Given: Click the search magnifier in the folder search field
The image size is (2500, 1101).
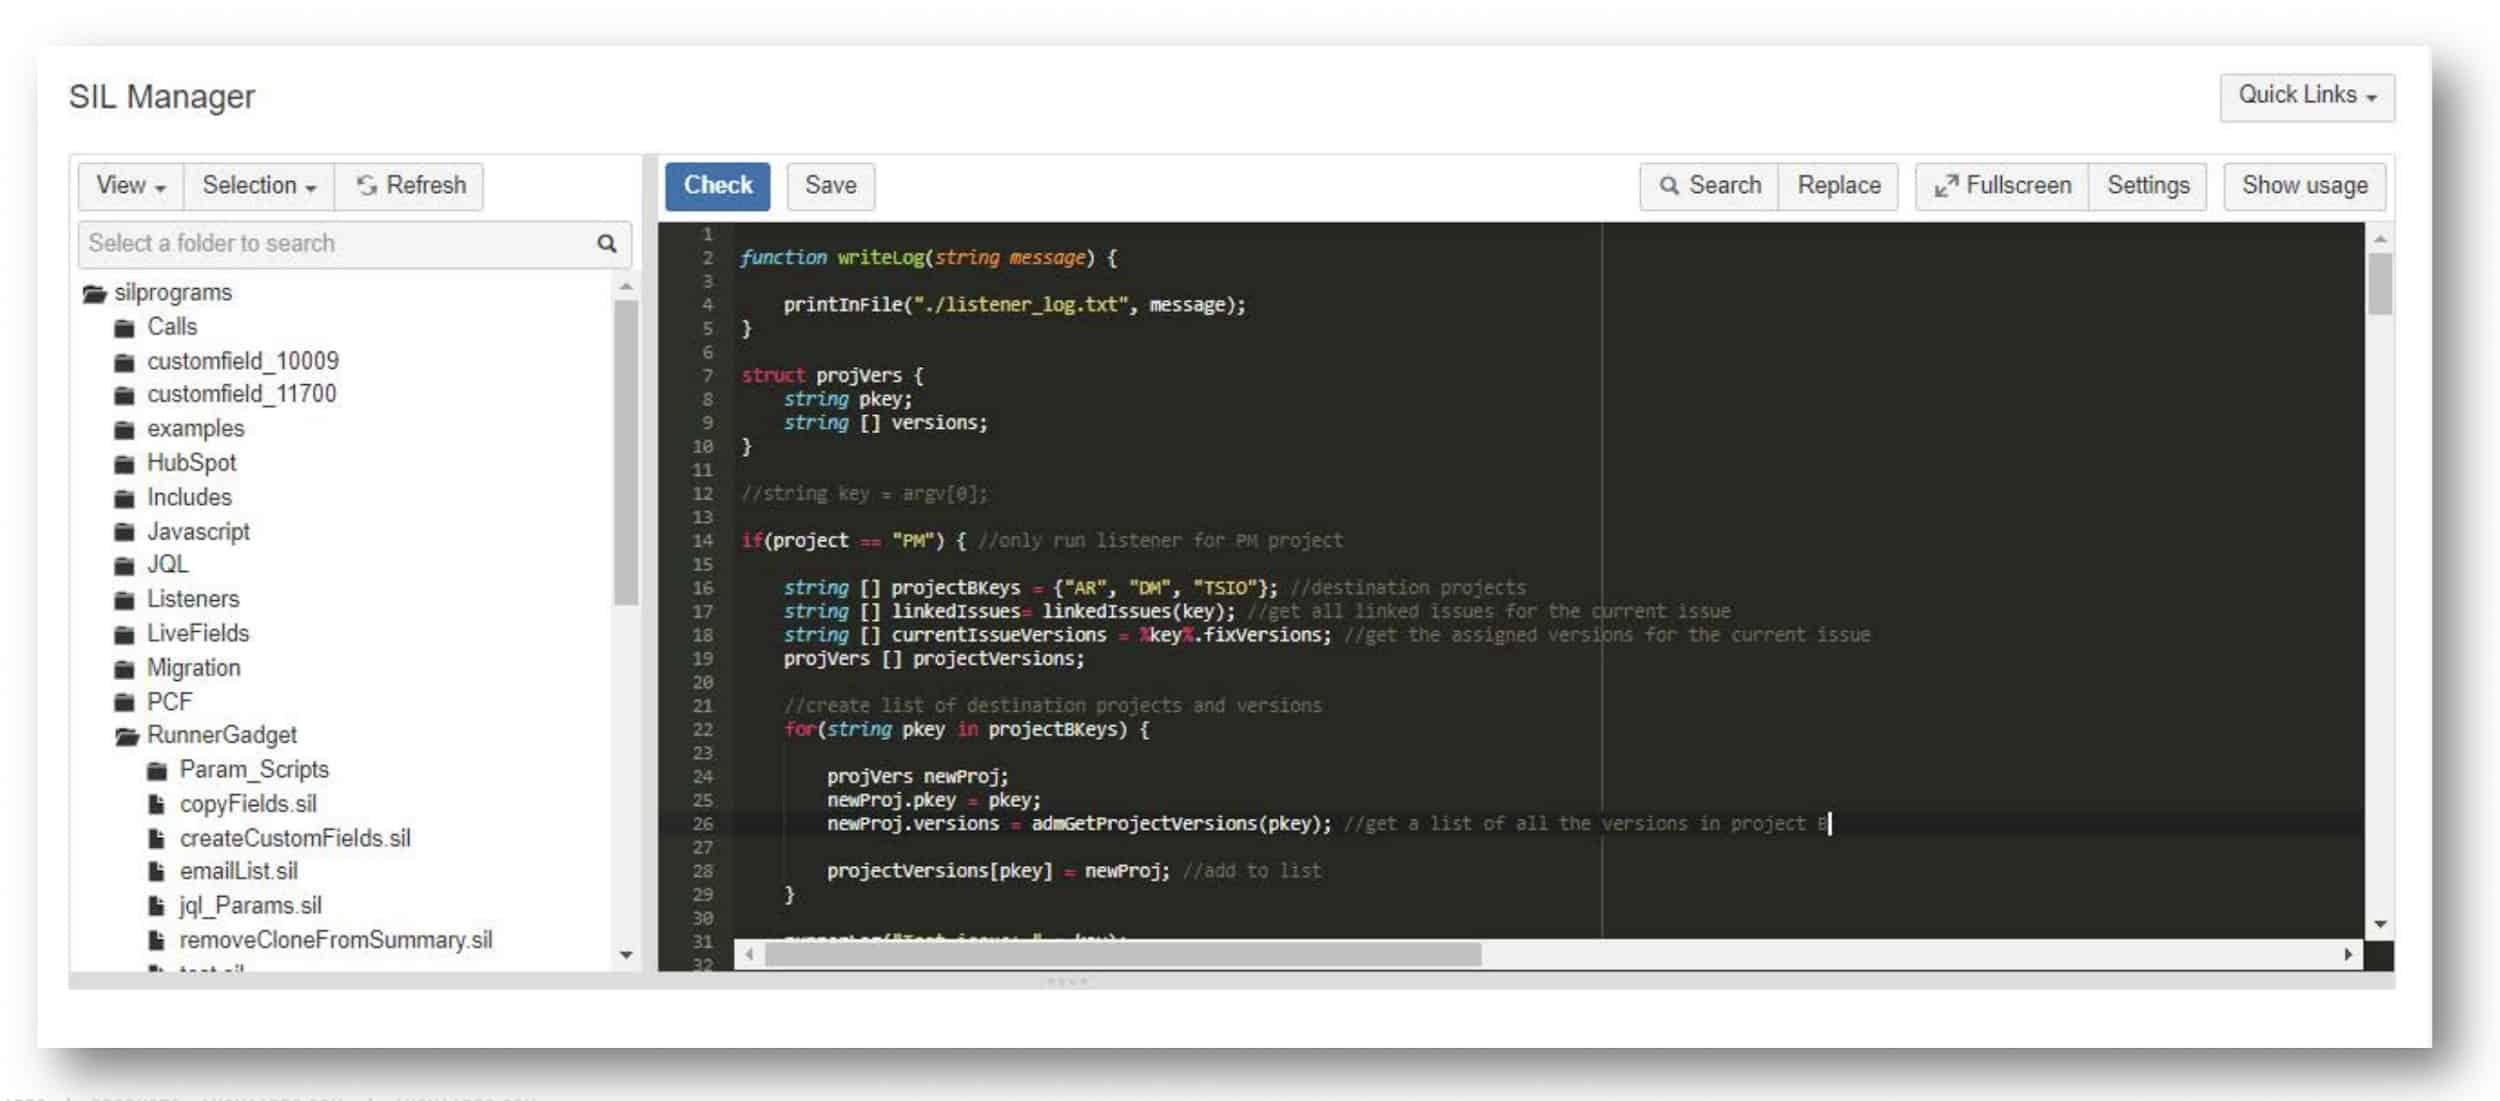Looking at the screenshot, I should coord(607,242).
